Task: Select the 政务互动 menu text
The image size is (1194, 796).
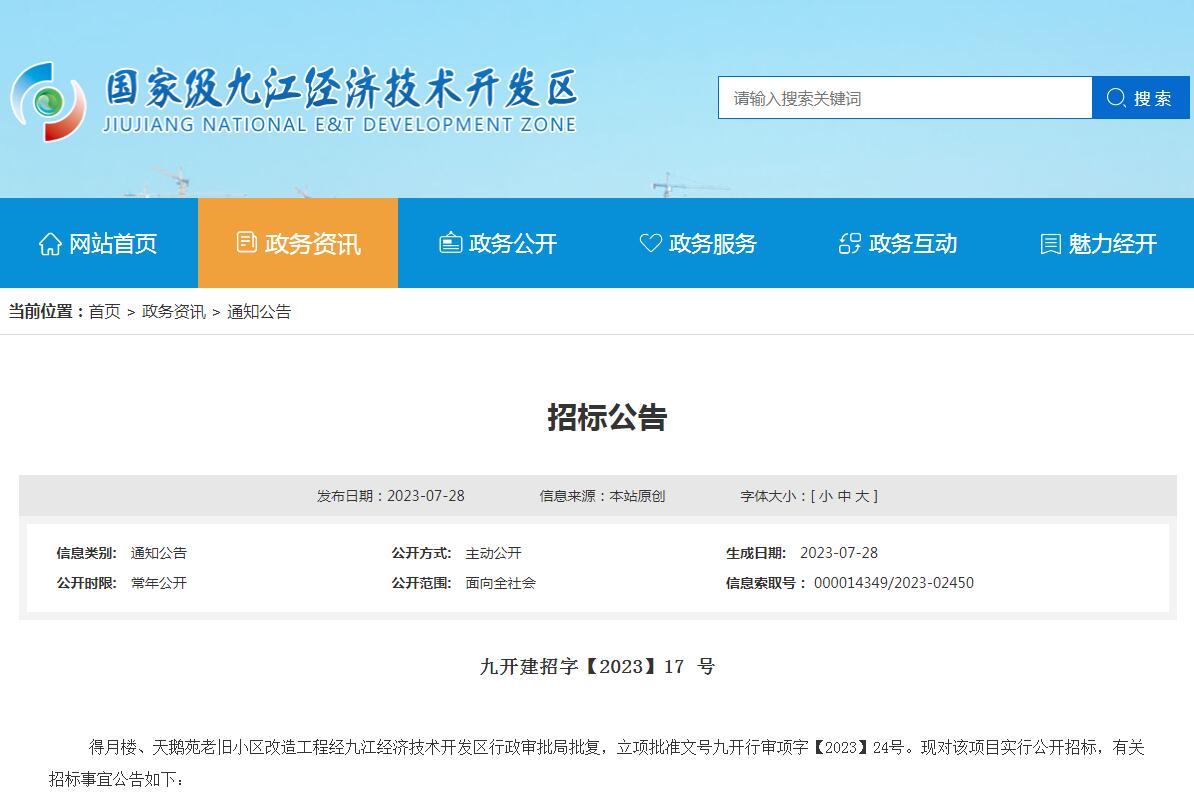Action: click(912, 244)
